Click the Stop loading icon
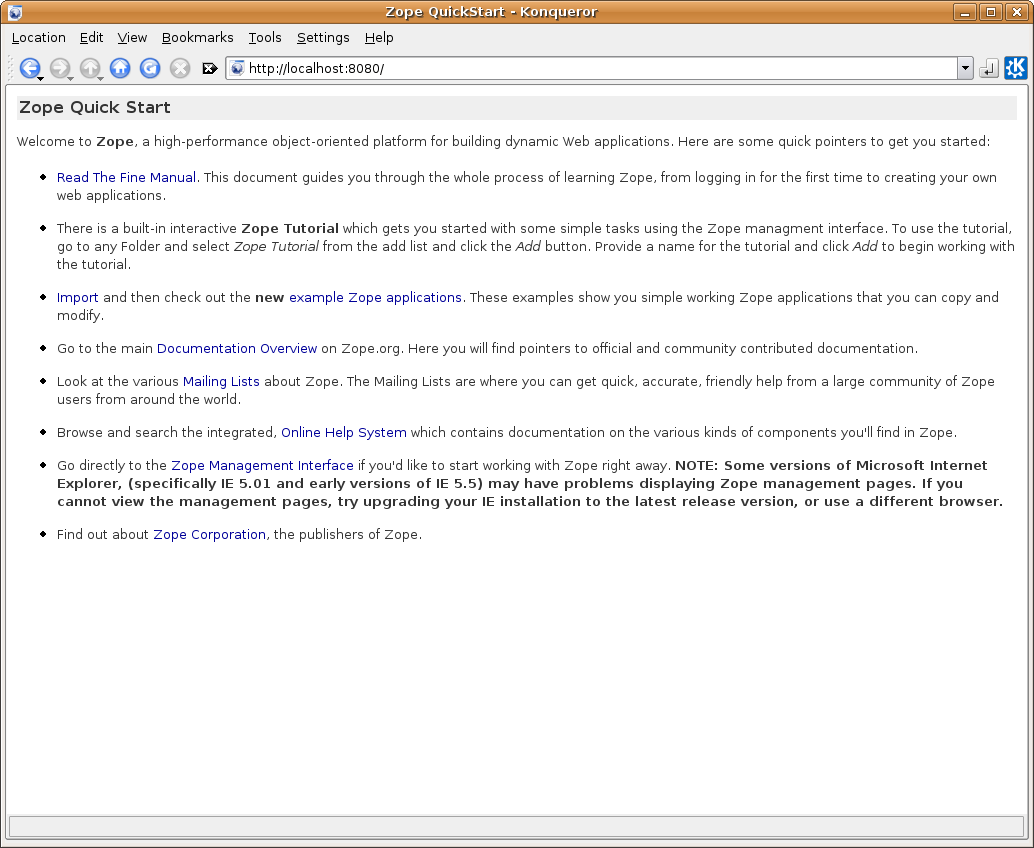 pyautogui.click(x=179, y=68)
